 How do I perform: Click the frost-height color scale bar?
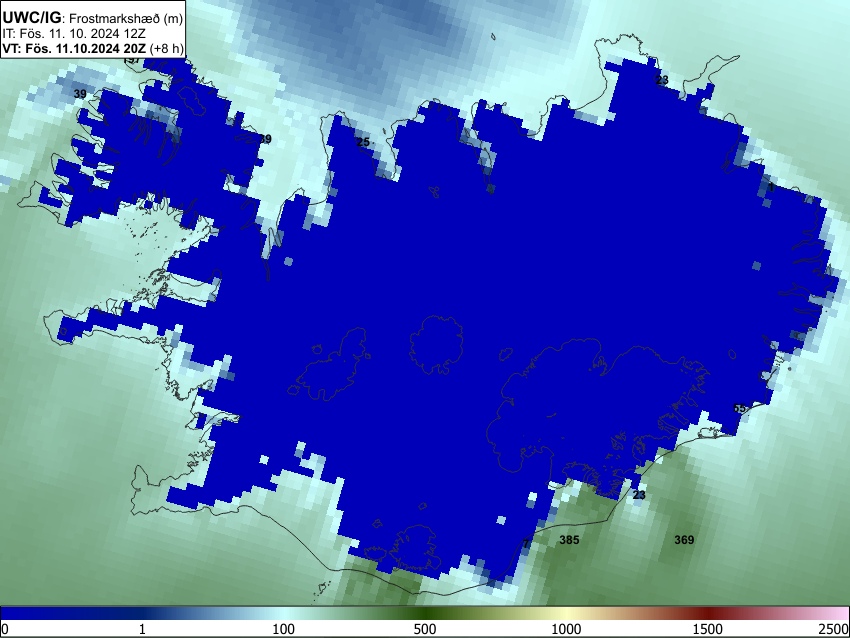pos(425,613)
